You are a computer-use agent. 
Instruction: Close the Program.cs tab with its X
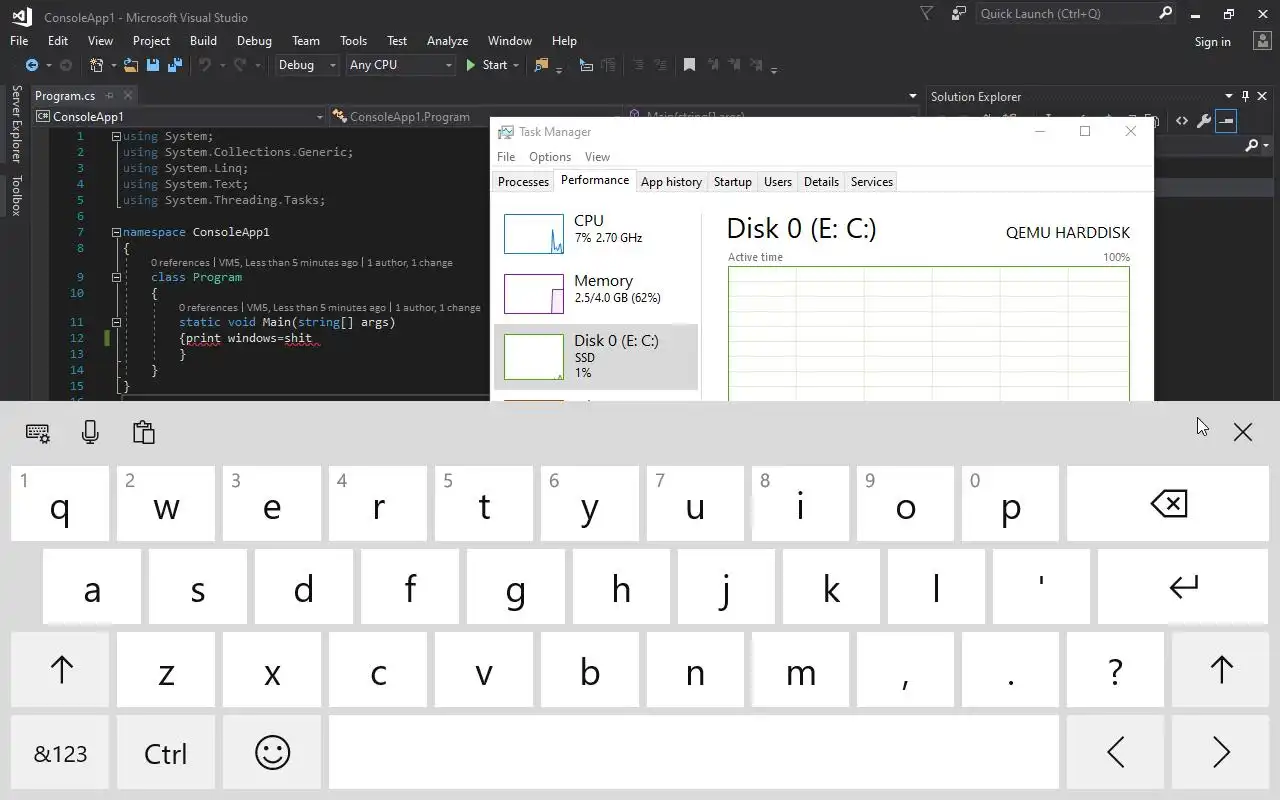point(128,96)
